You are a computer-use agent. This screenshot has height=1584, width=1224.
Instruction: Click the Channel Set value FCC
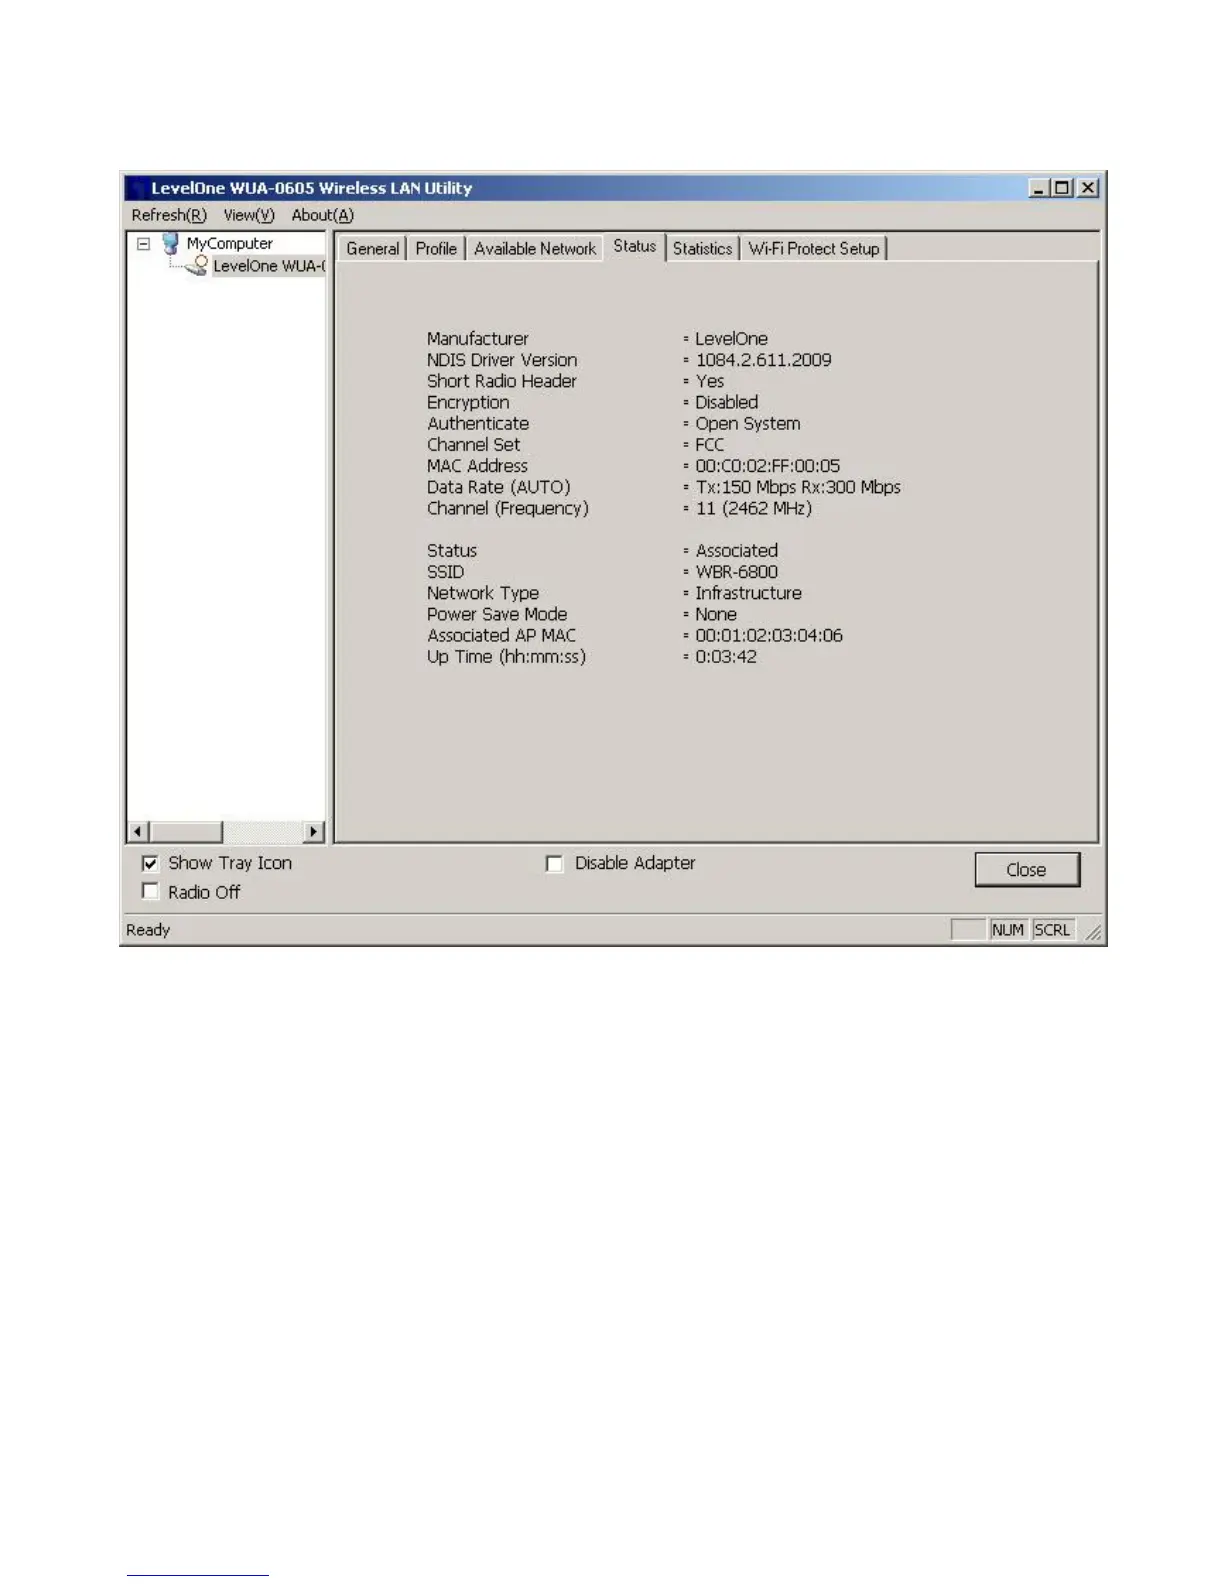click(709, 445)
